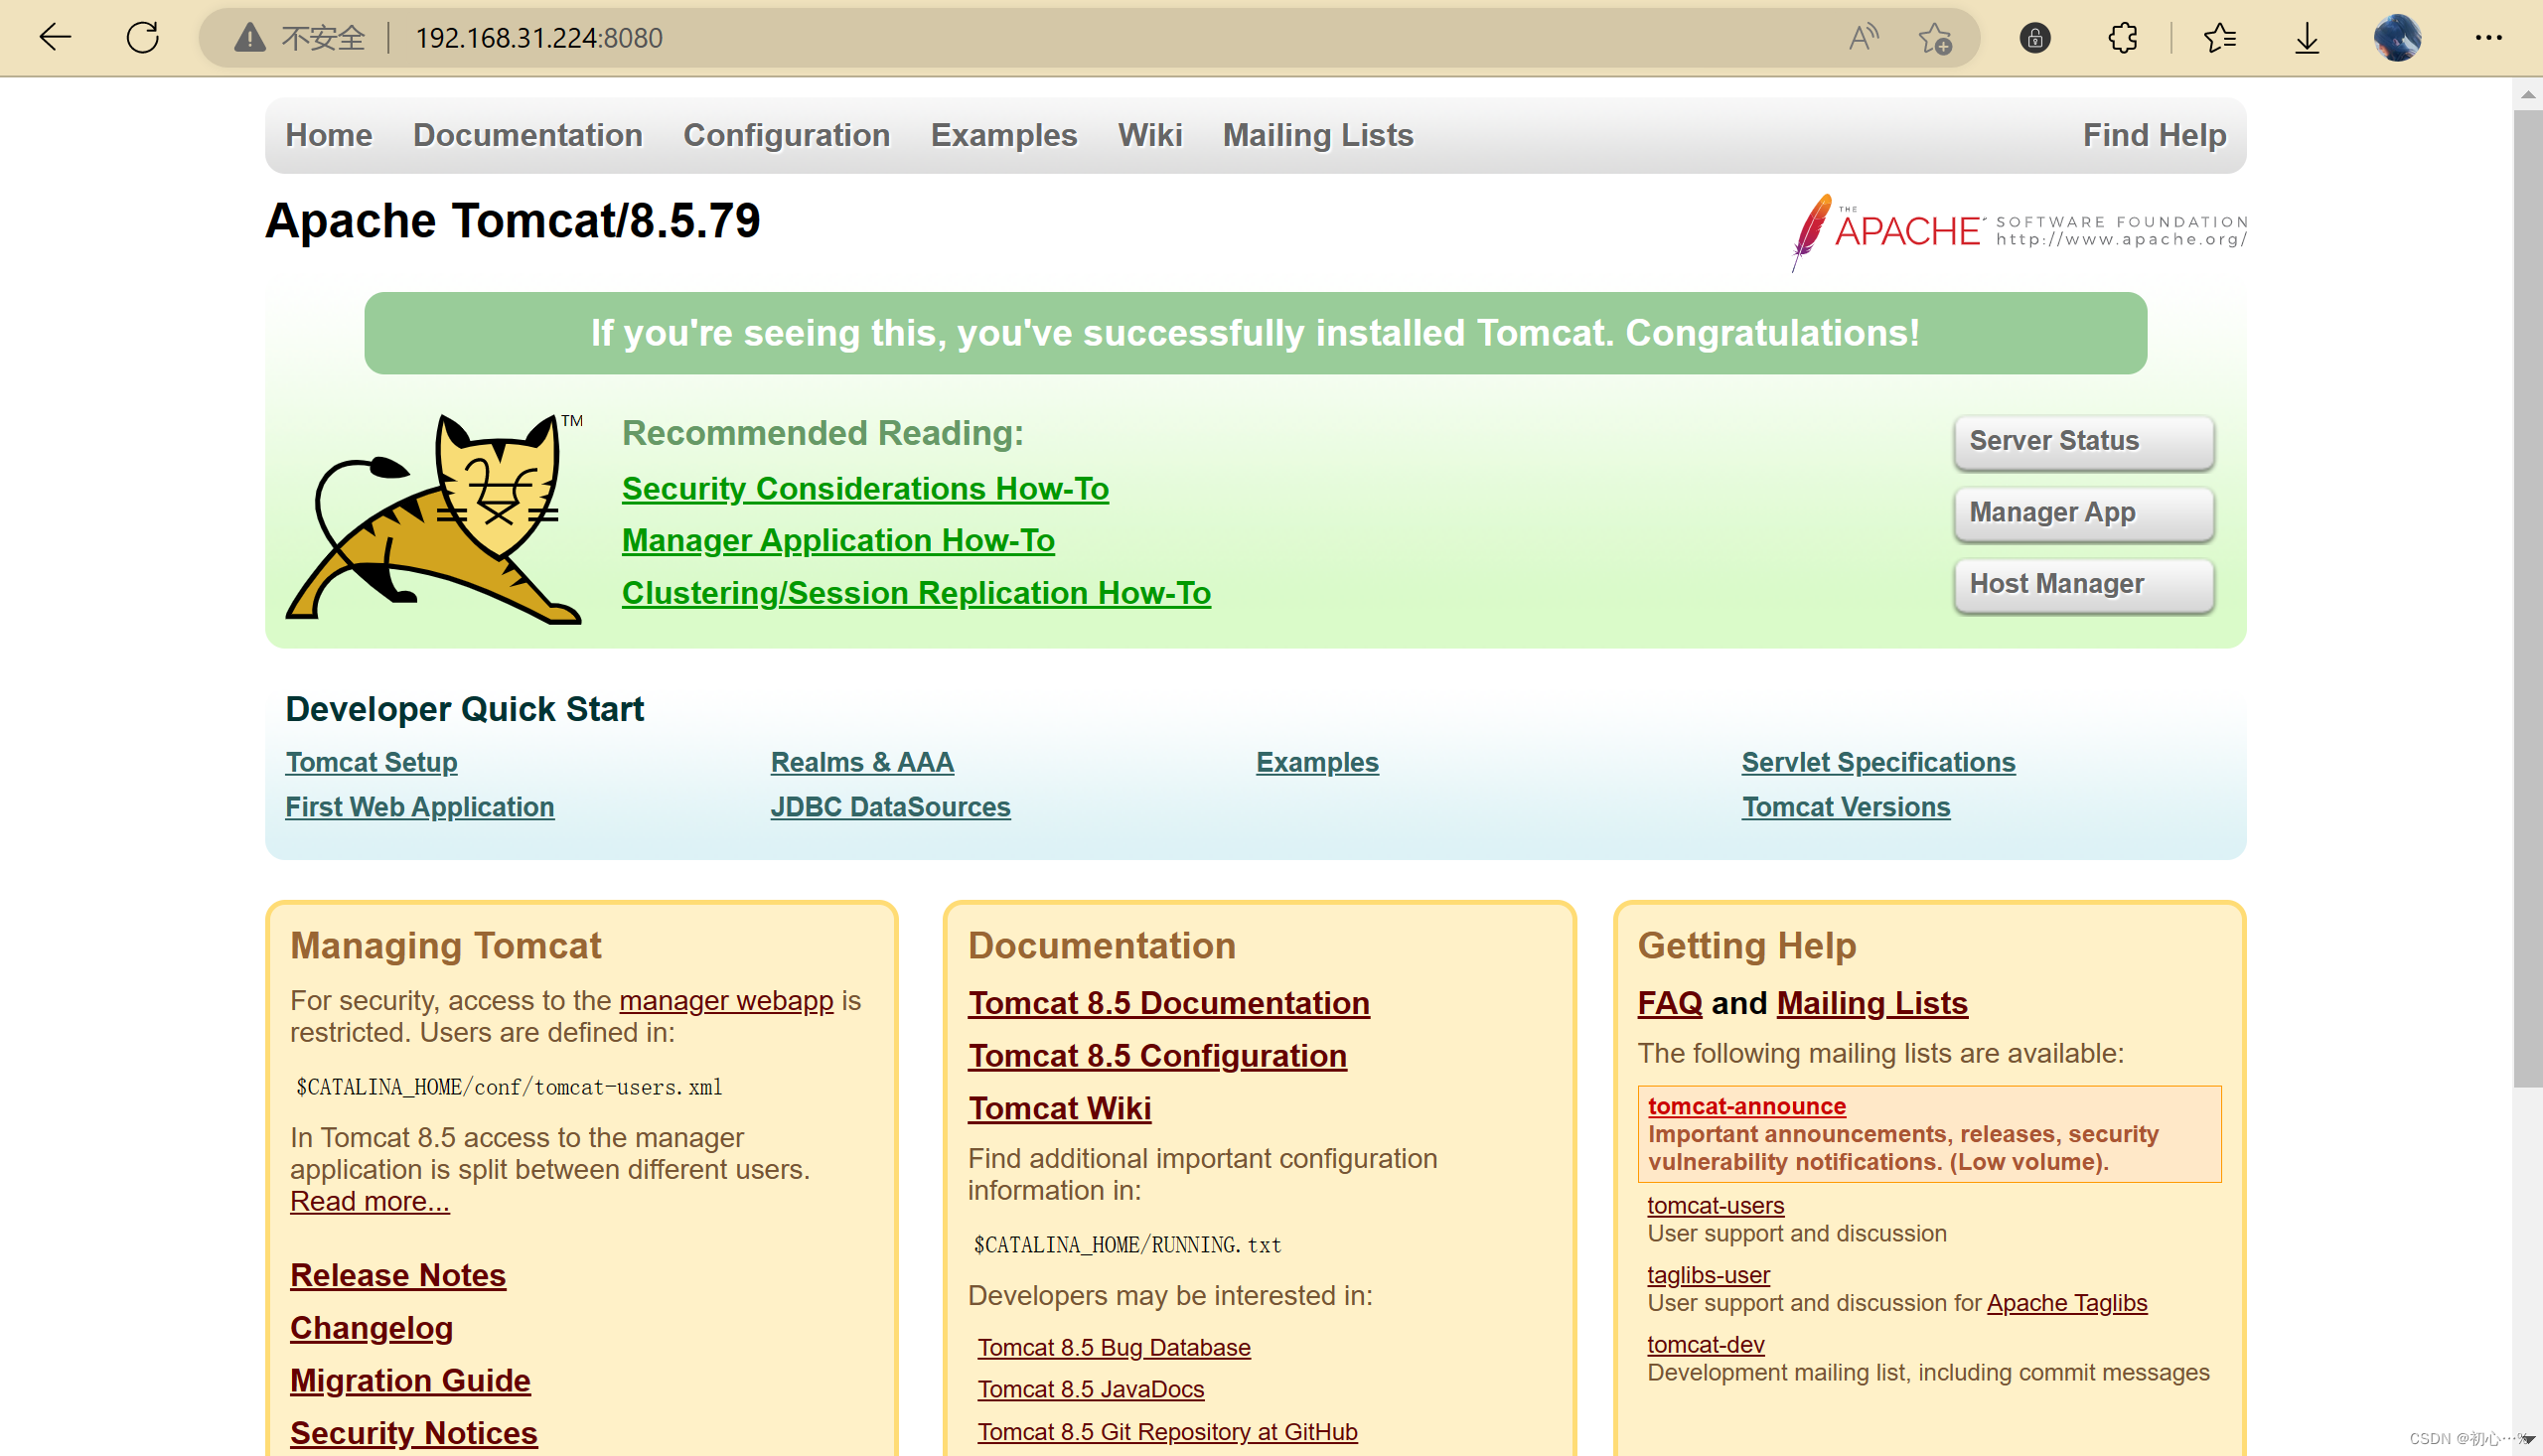The height and width of the screenshot is (1456, 2543).
Task: Click the Tomcat cat mascot image
Action: [x=433, y=519]
